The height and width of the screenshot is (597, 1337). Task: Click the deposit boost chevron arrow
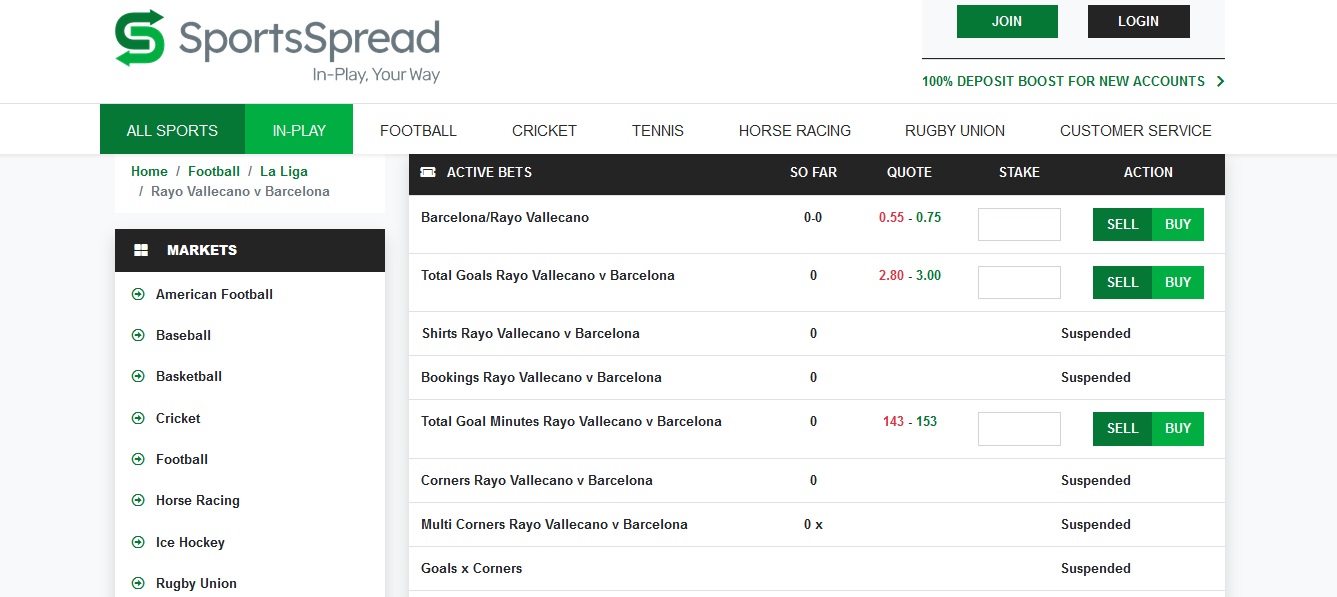[1220, 81]
